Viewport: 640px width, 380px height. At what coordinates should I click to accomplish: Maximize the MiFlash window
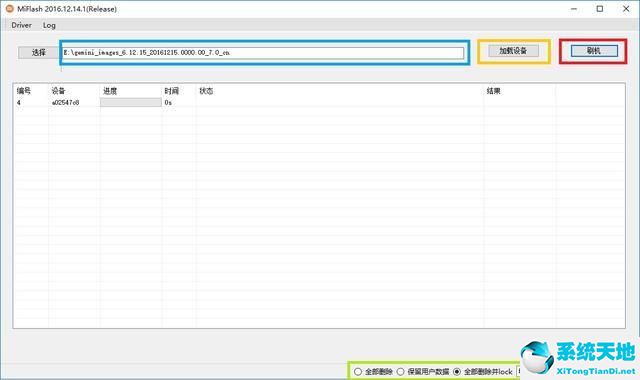tap(600, 9)
